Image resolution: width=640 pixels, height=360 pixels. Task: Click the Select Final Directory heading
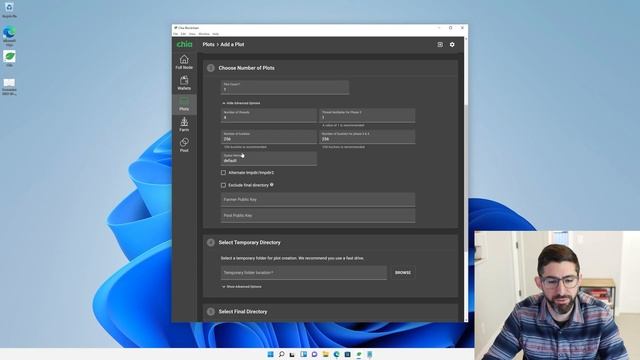tap(243, 311)
